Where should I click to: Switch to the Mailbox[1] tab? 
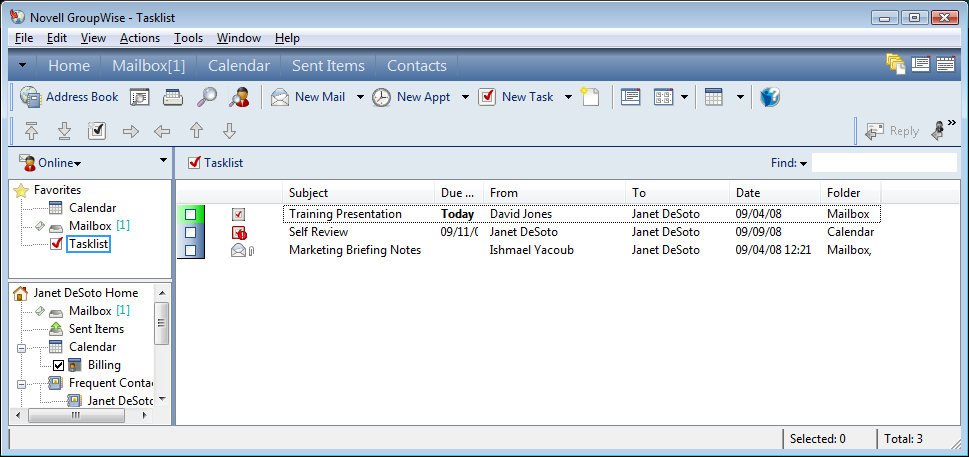coord(149,66)
